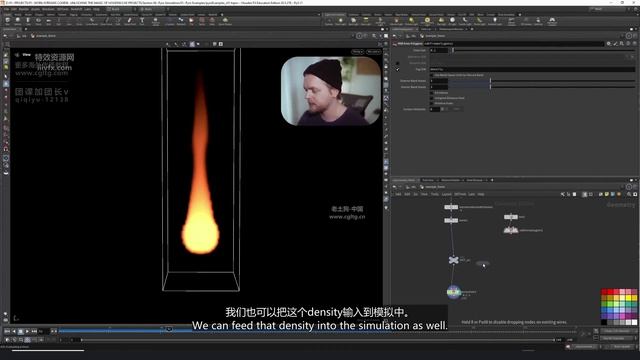Toggle the Fill Interior checkbox

[432, 93]
